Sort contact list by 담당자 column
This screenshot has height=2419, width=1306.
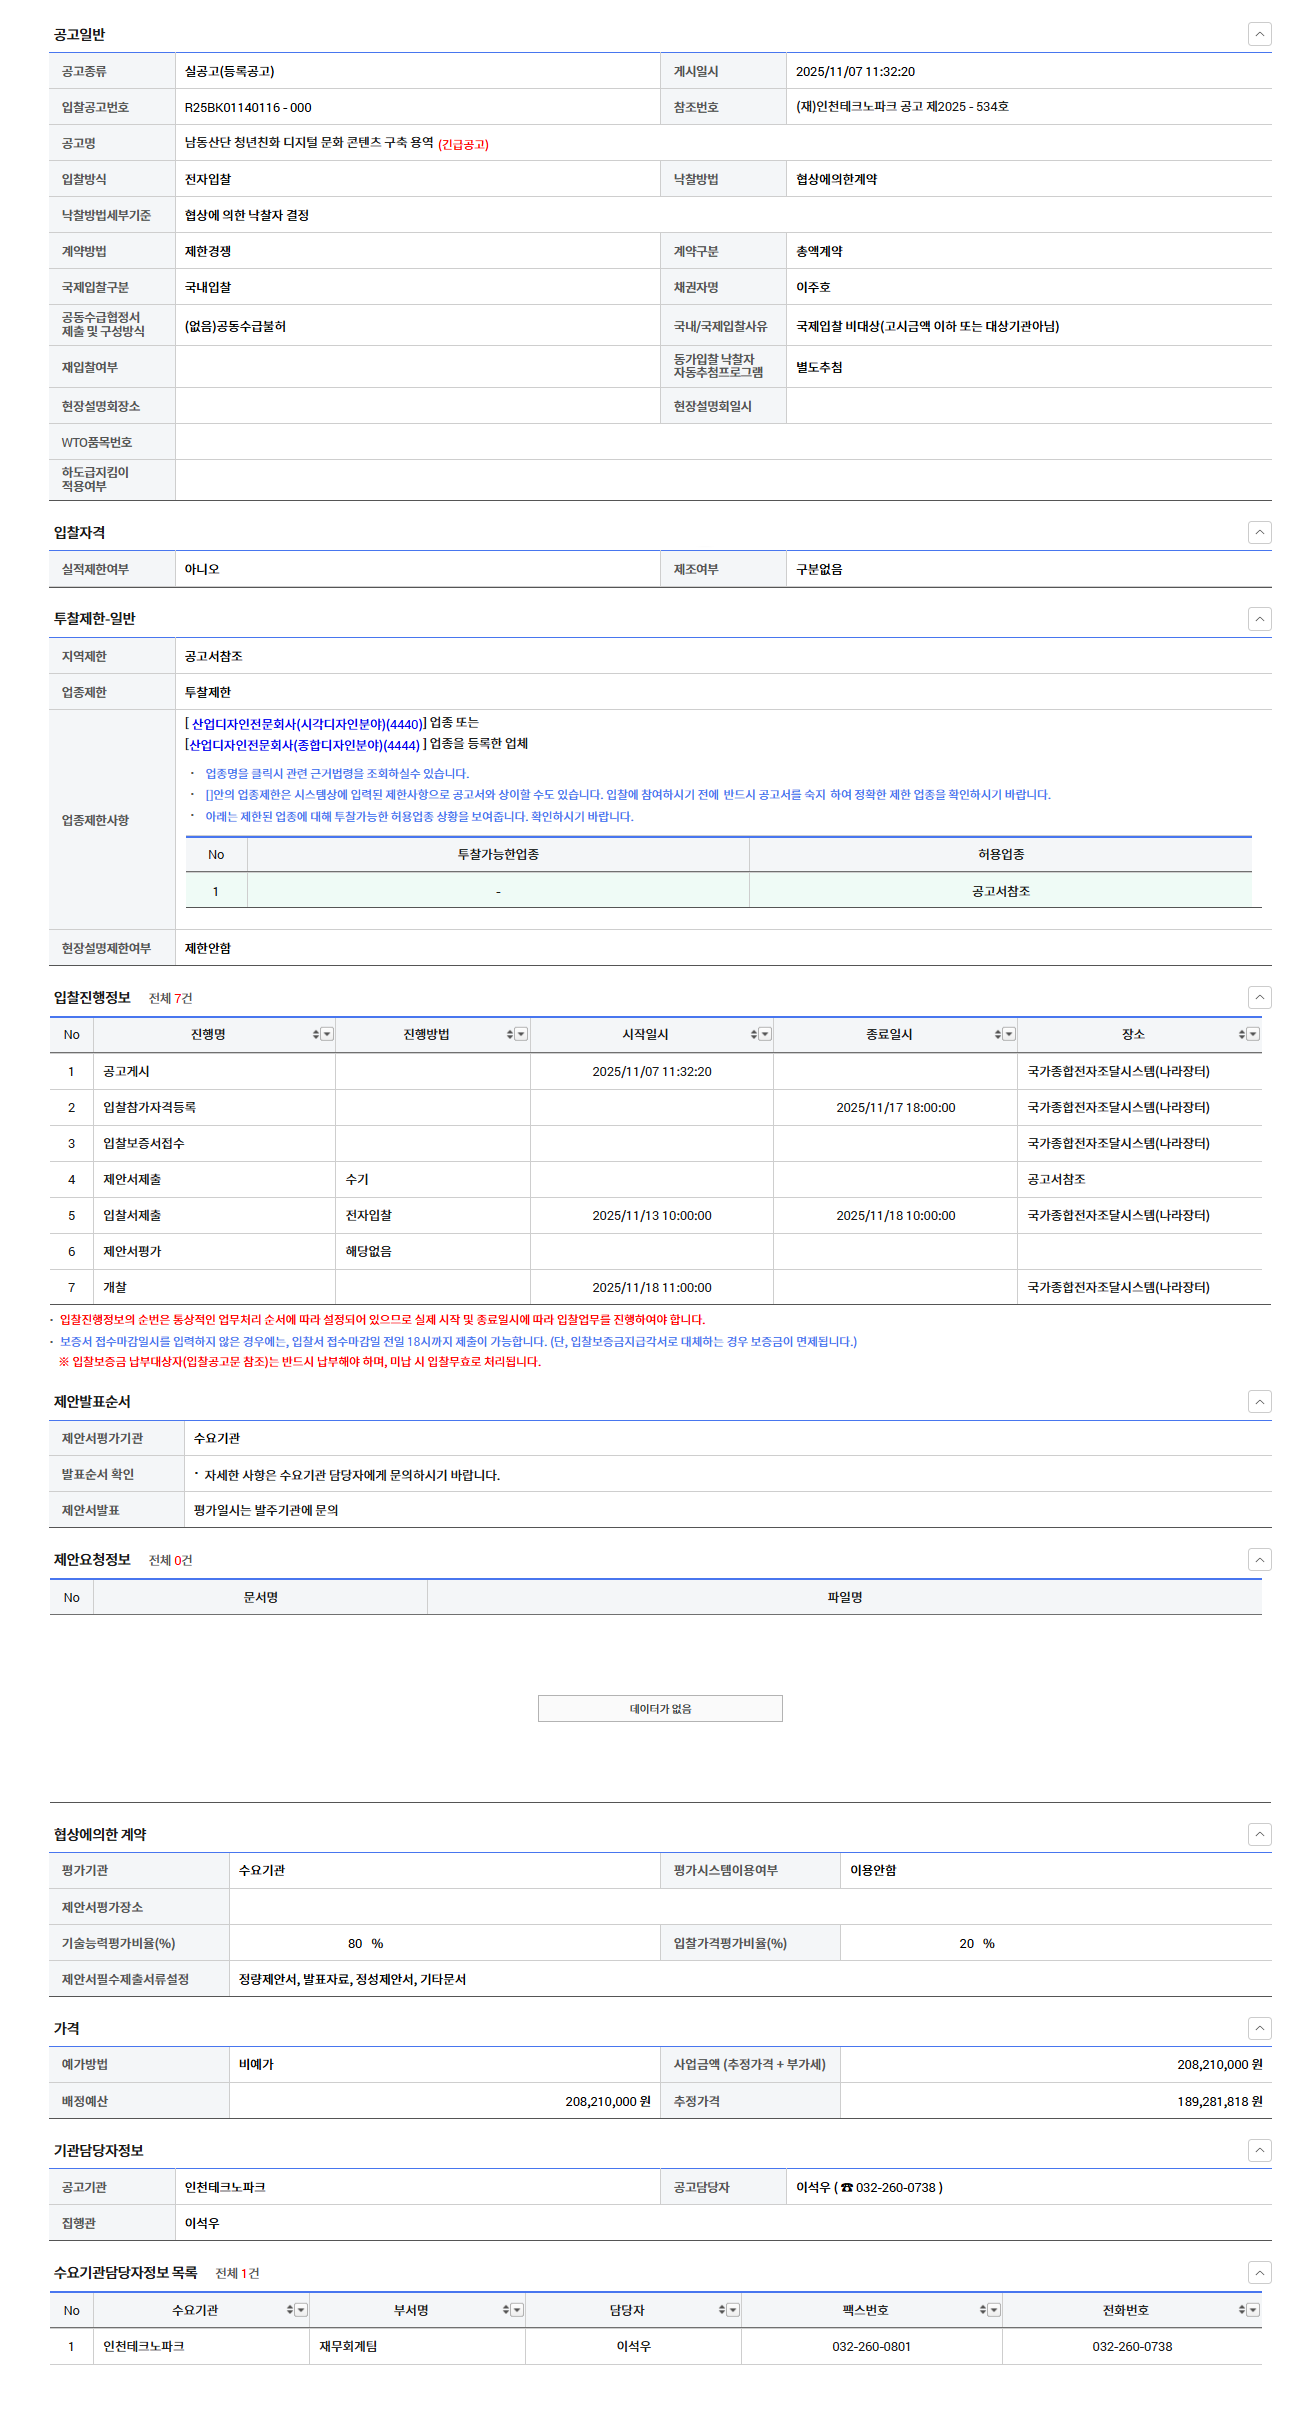(x=721, y=2310)
